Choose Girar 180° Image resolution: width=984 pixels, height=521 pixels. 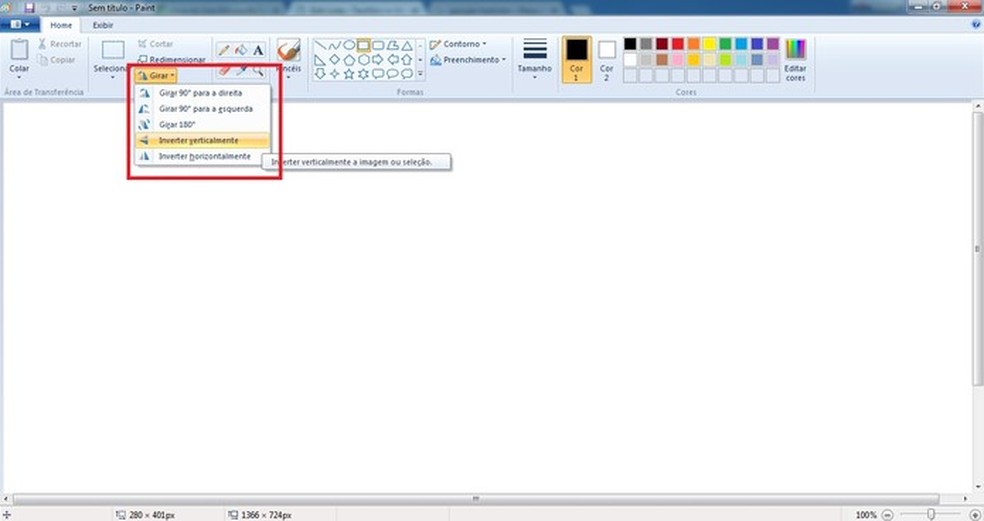point(203,124)
